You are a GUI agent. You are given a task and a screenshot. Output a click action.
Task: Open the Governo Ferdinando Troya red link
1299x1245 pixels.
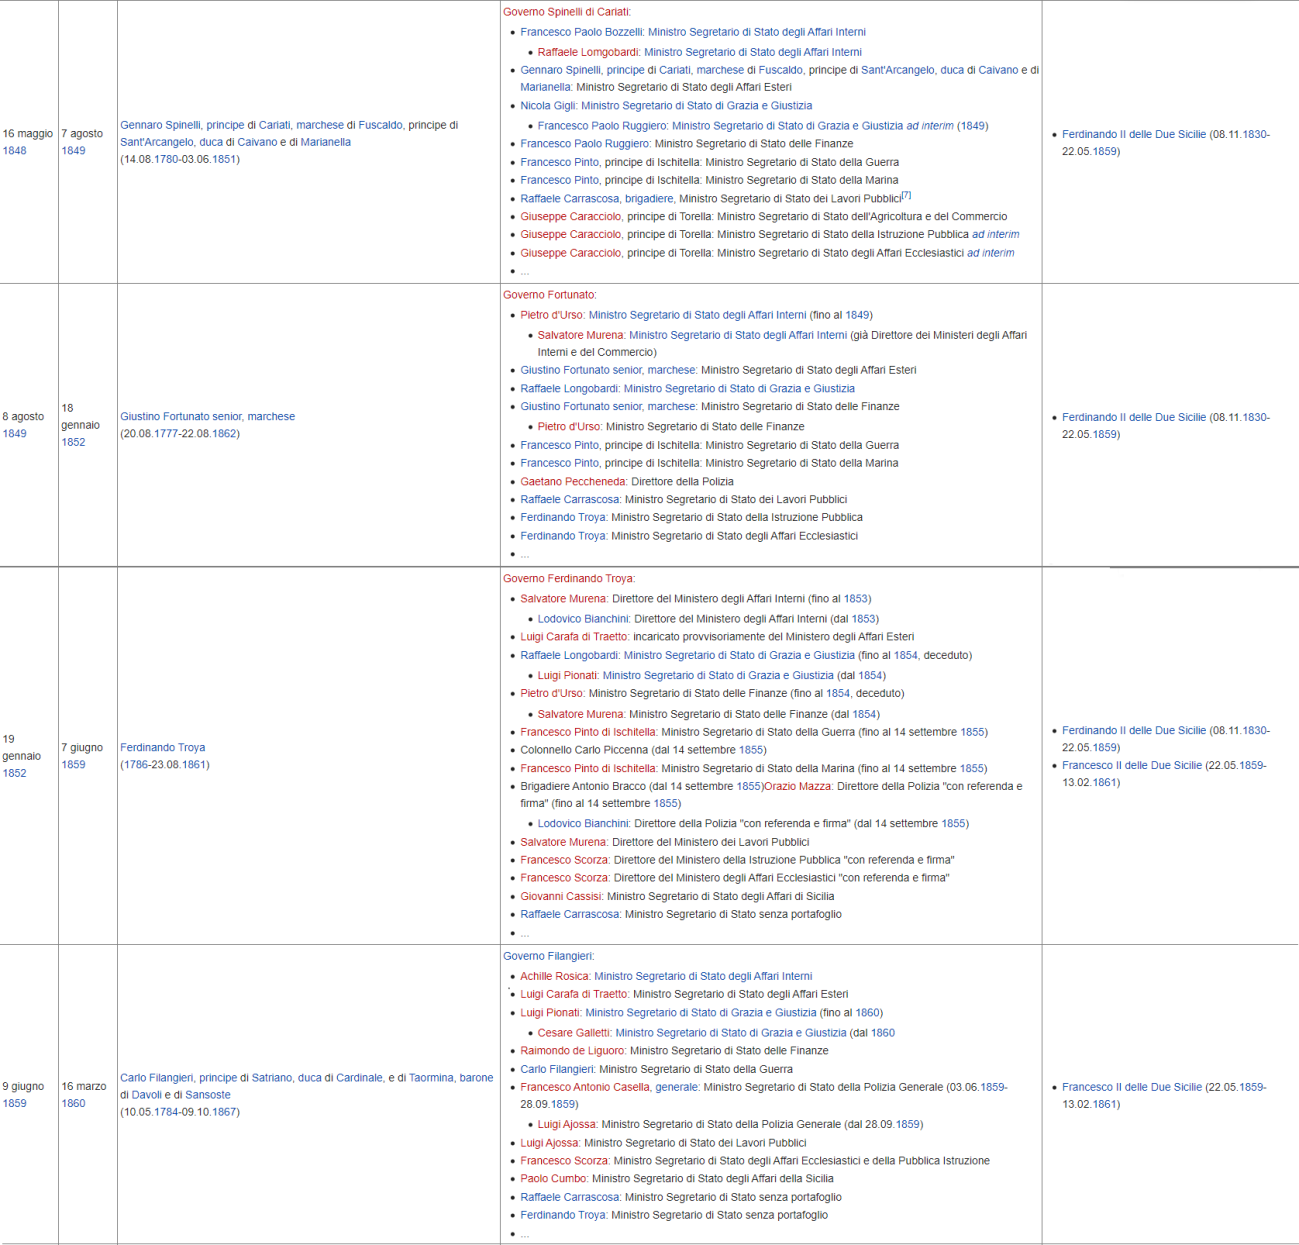click(x=567, y=578)
